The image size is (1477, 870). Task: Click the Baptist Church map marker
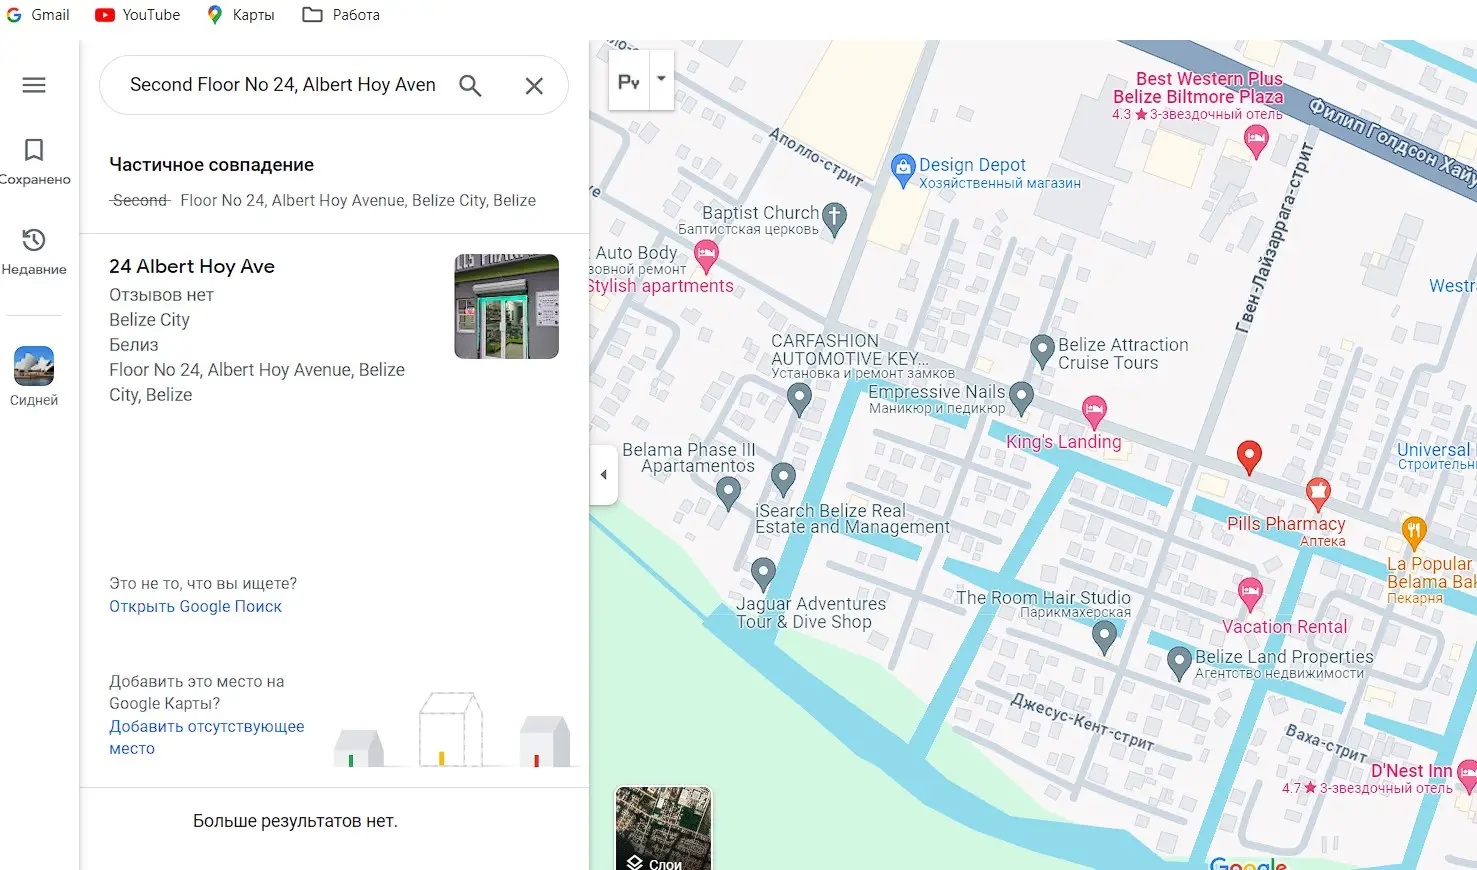tap(834, 218)
